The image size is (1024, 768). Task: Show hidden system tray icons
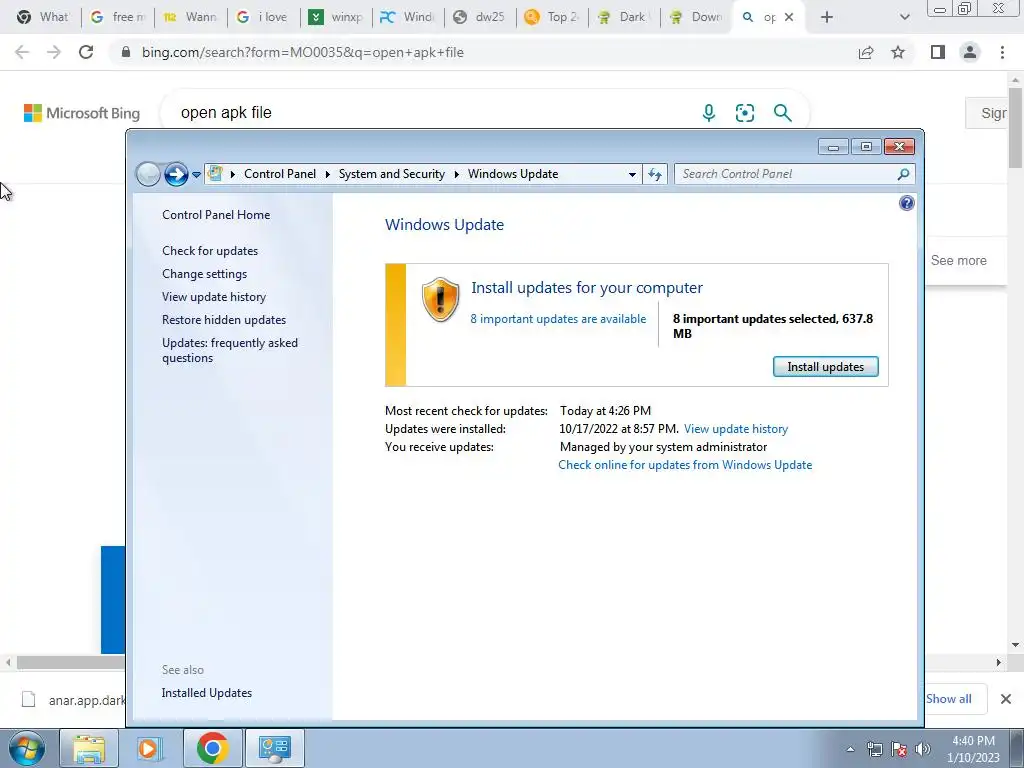[x=850, y=750]
